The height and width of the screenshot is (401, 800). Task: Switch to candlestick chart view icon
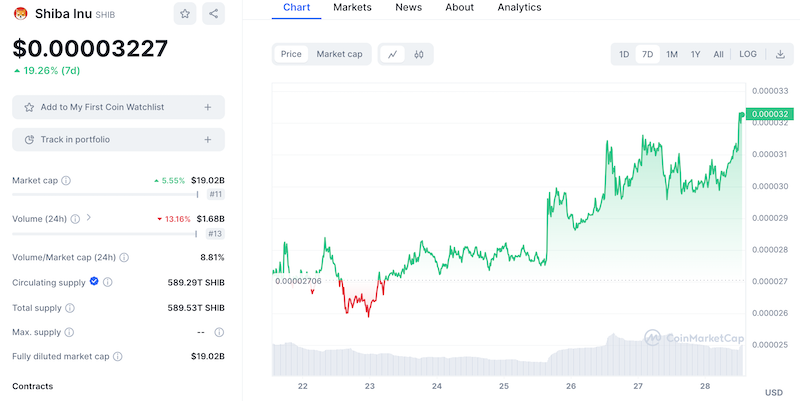(x=419, y=54)
